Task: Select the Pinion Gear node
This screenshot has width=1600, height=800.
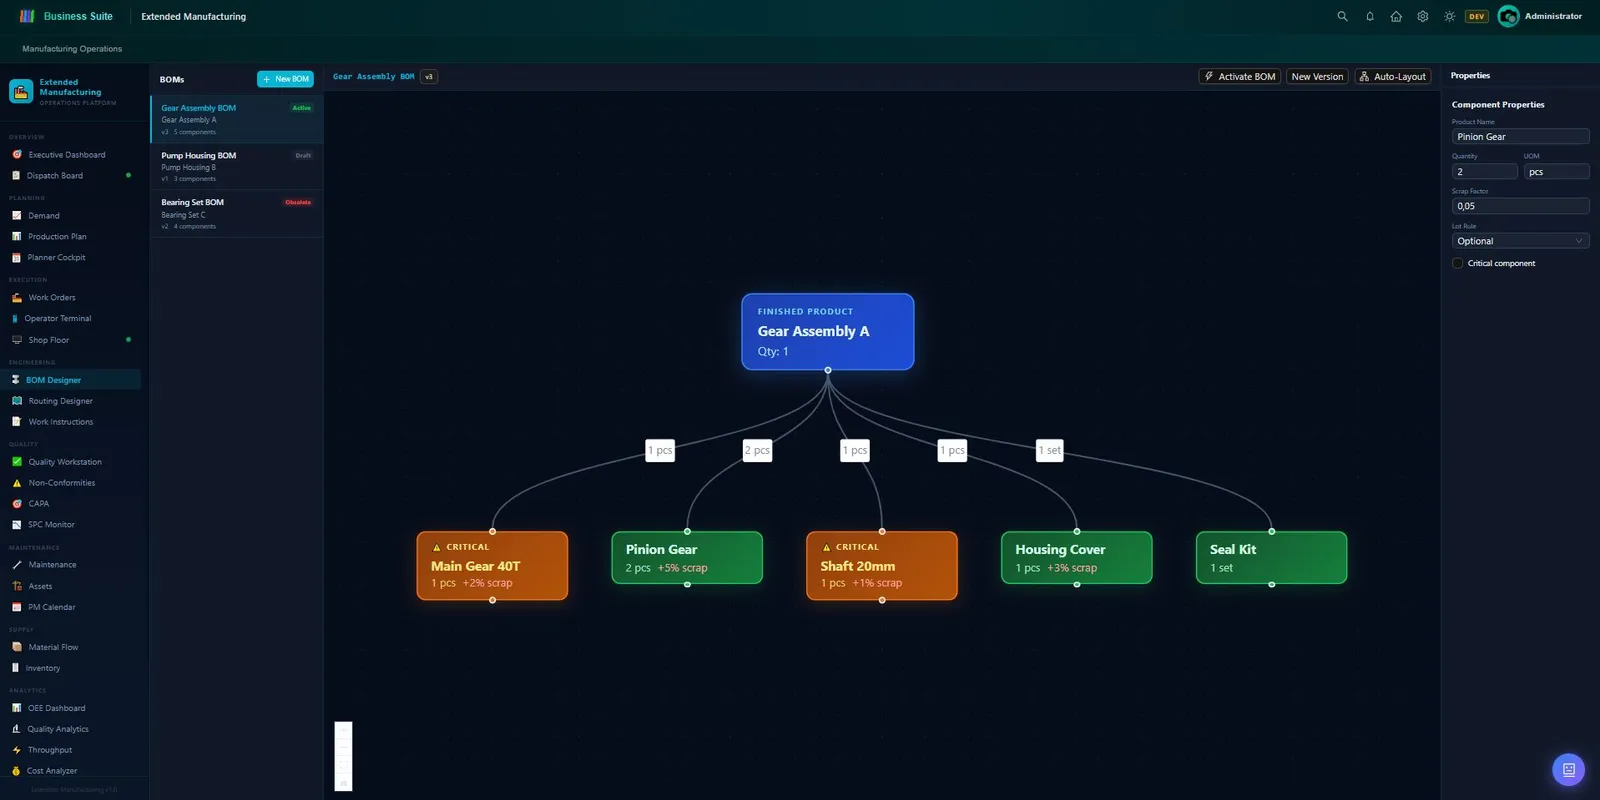Action: coord(687,558)
